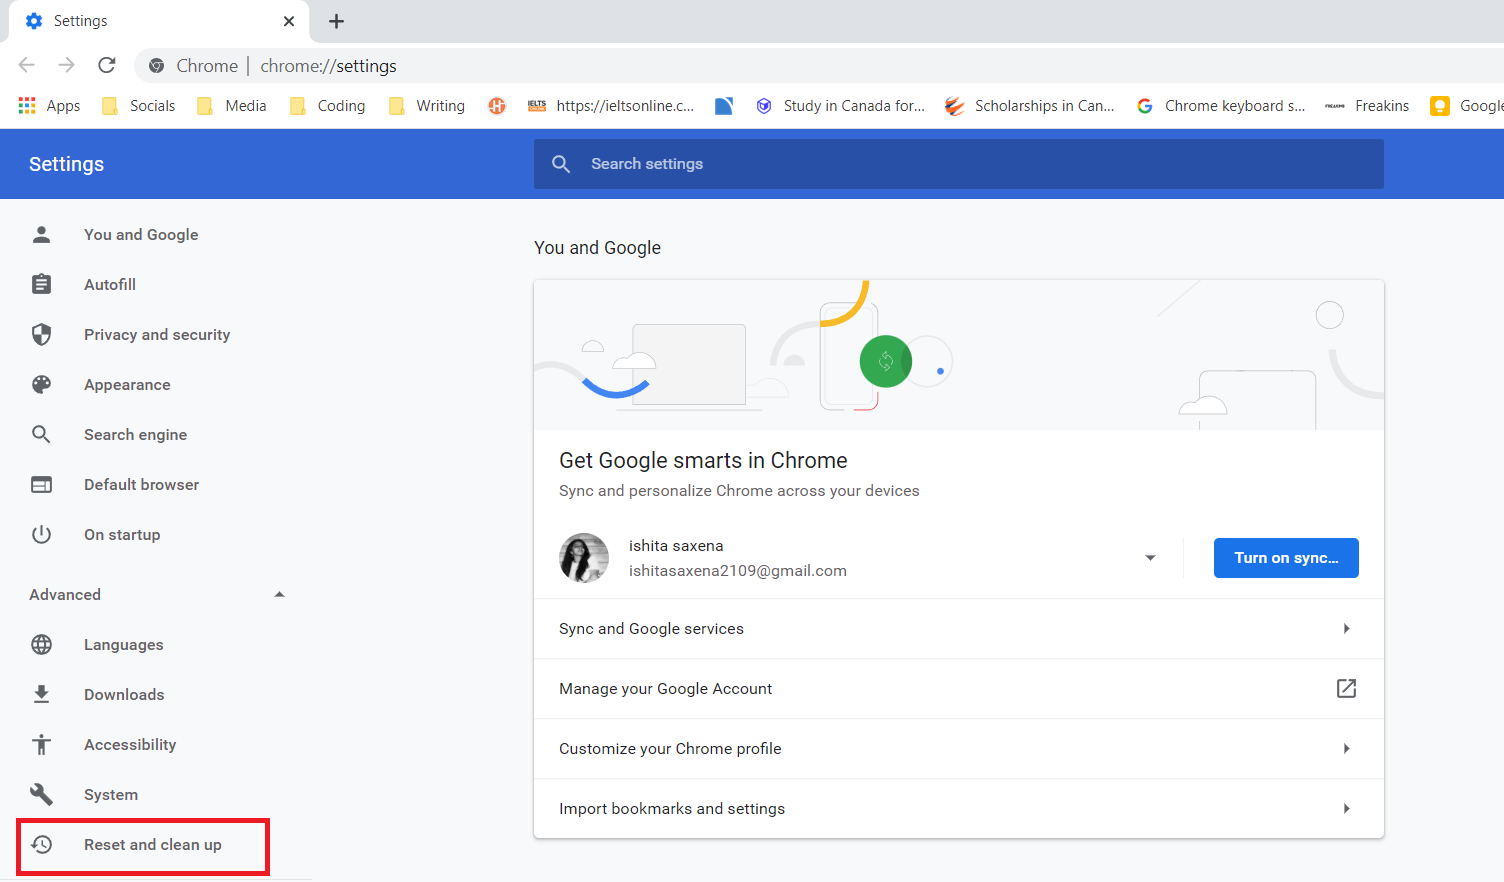Open the Google Keep bookmark icon
The width and height of the screenshot is (1504, 882).
pyautogui.click(x=1440, y=106)
